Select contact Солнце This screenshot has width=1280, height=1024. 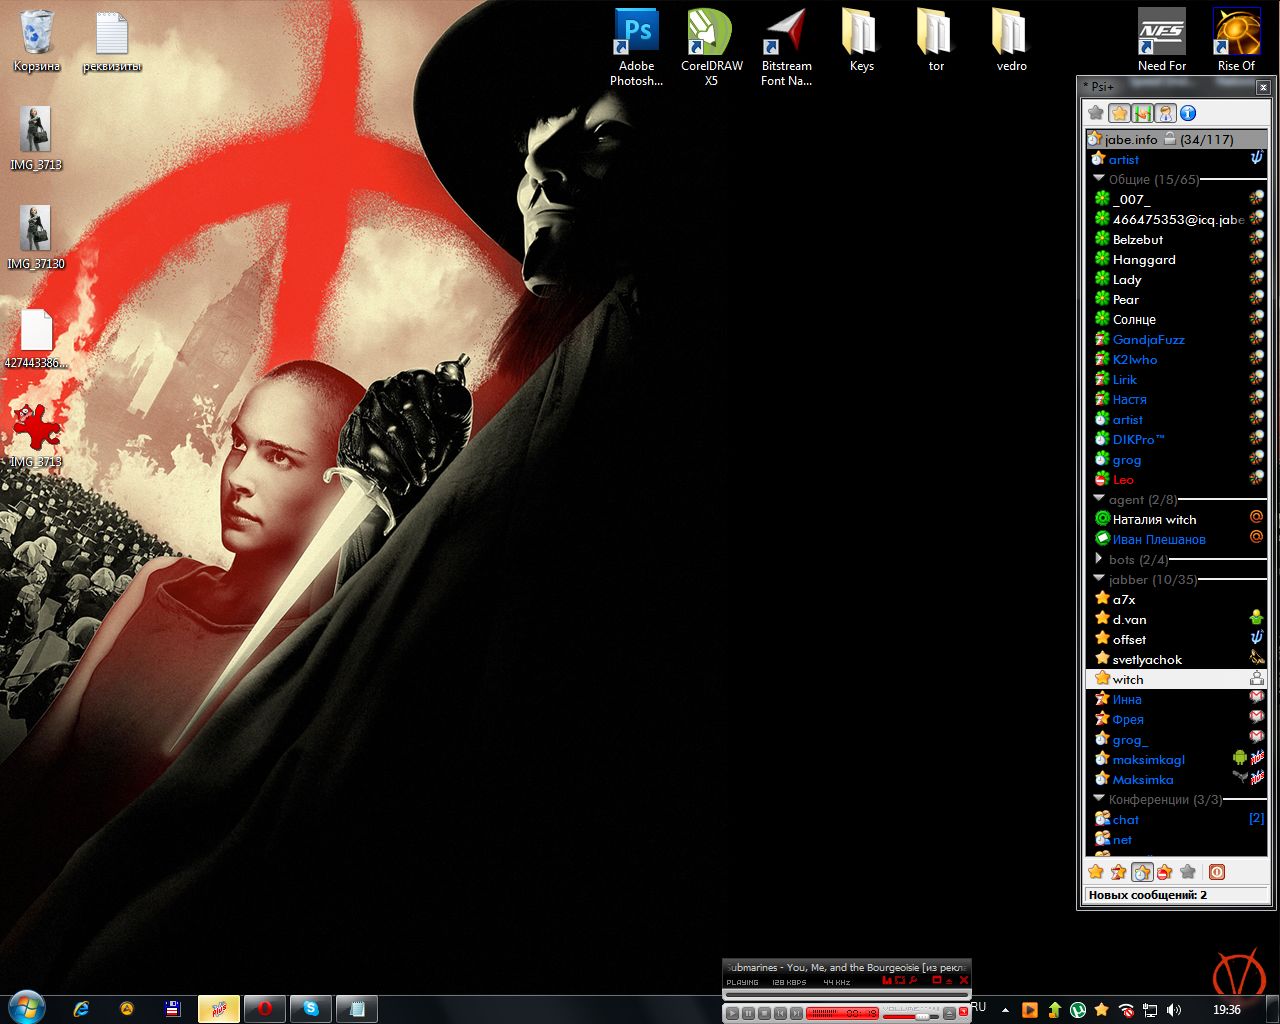tap(1177, 319)
